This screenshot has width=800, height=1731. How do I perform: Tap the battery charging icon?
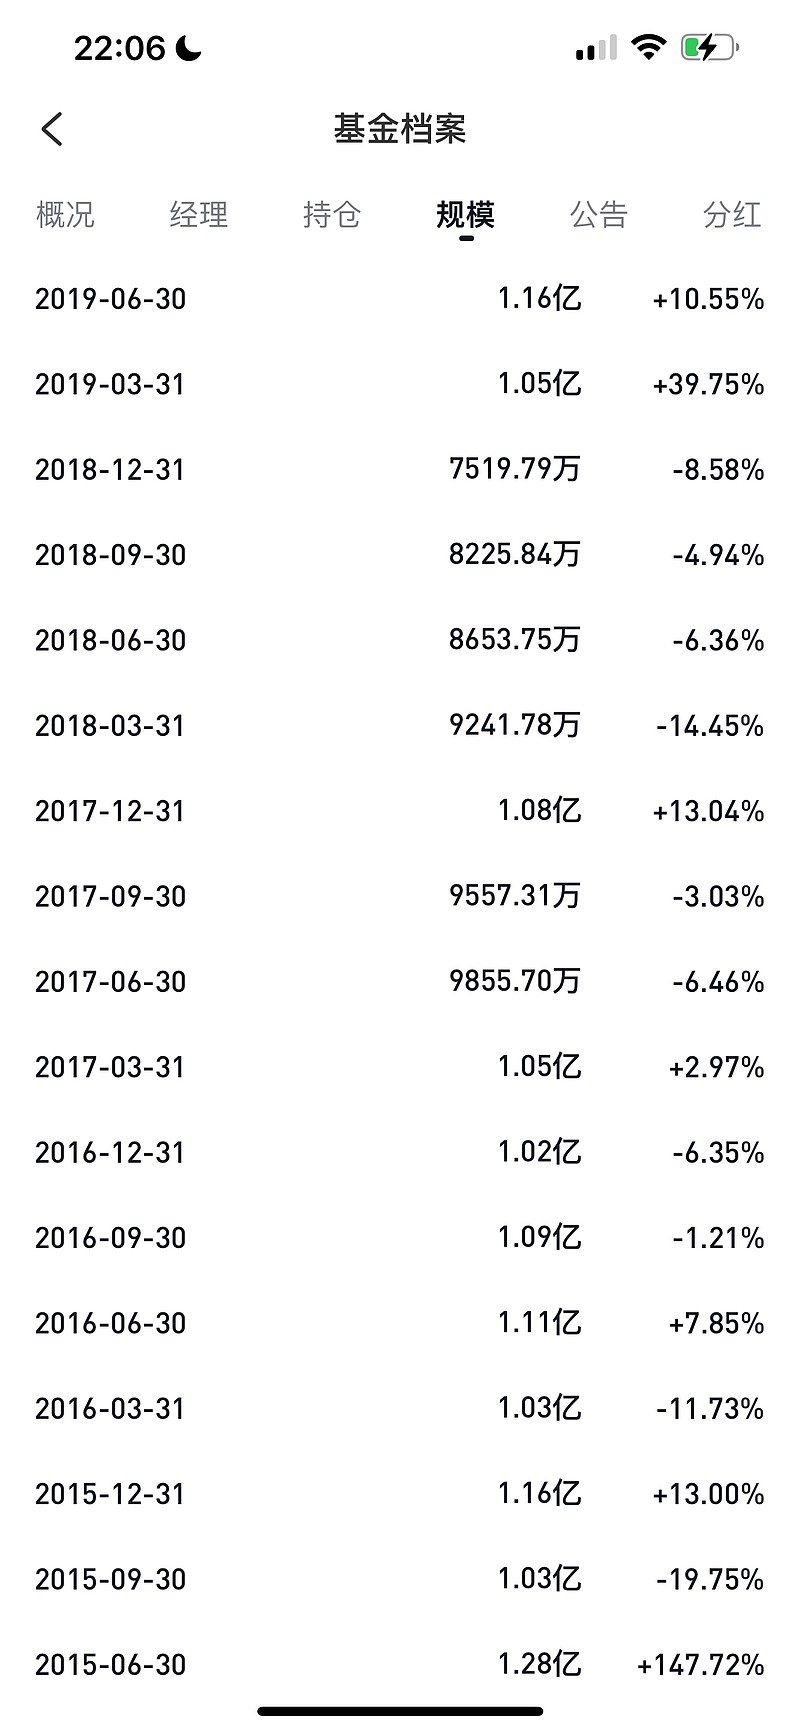point(709,47)
